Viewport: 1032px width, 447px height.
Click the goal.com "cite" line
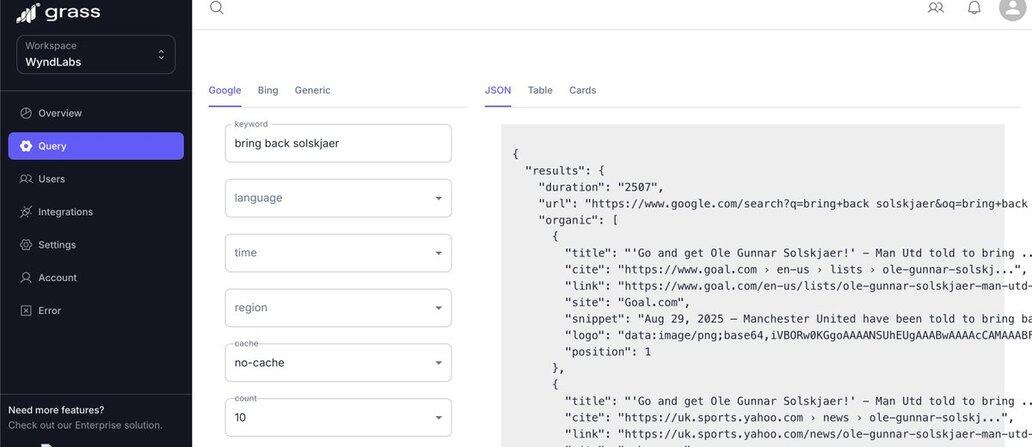coord(796,269)
